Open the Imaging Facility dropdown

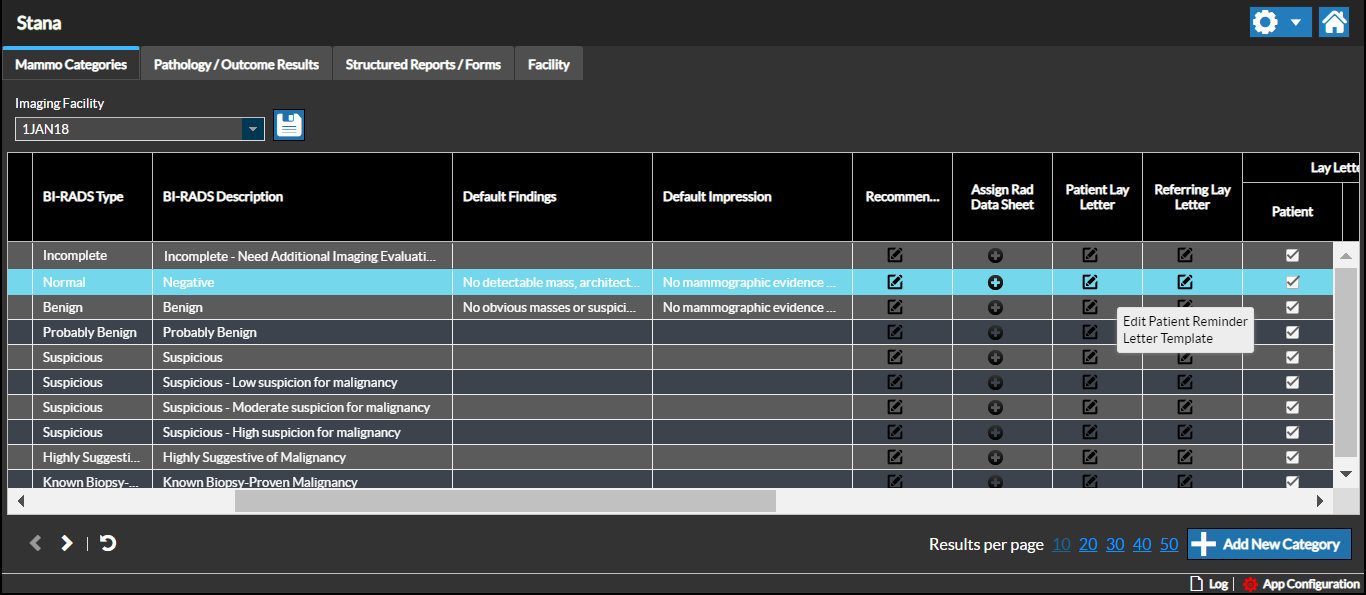253,129
